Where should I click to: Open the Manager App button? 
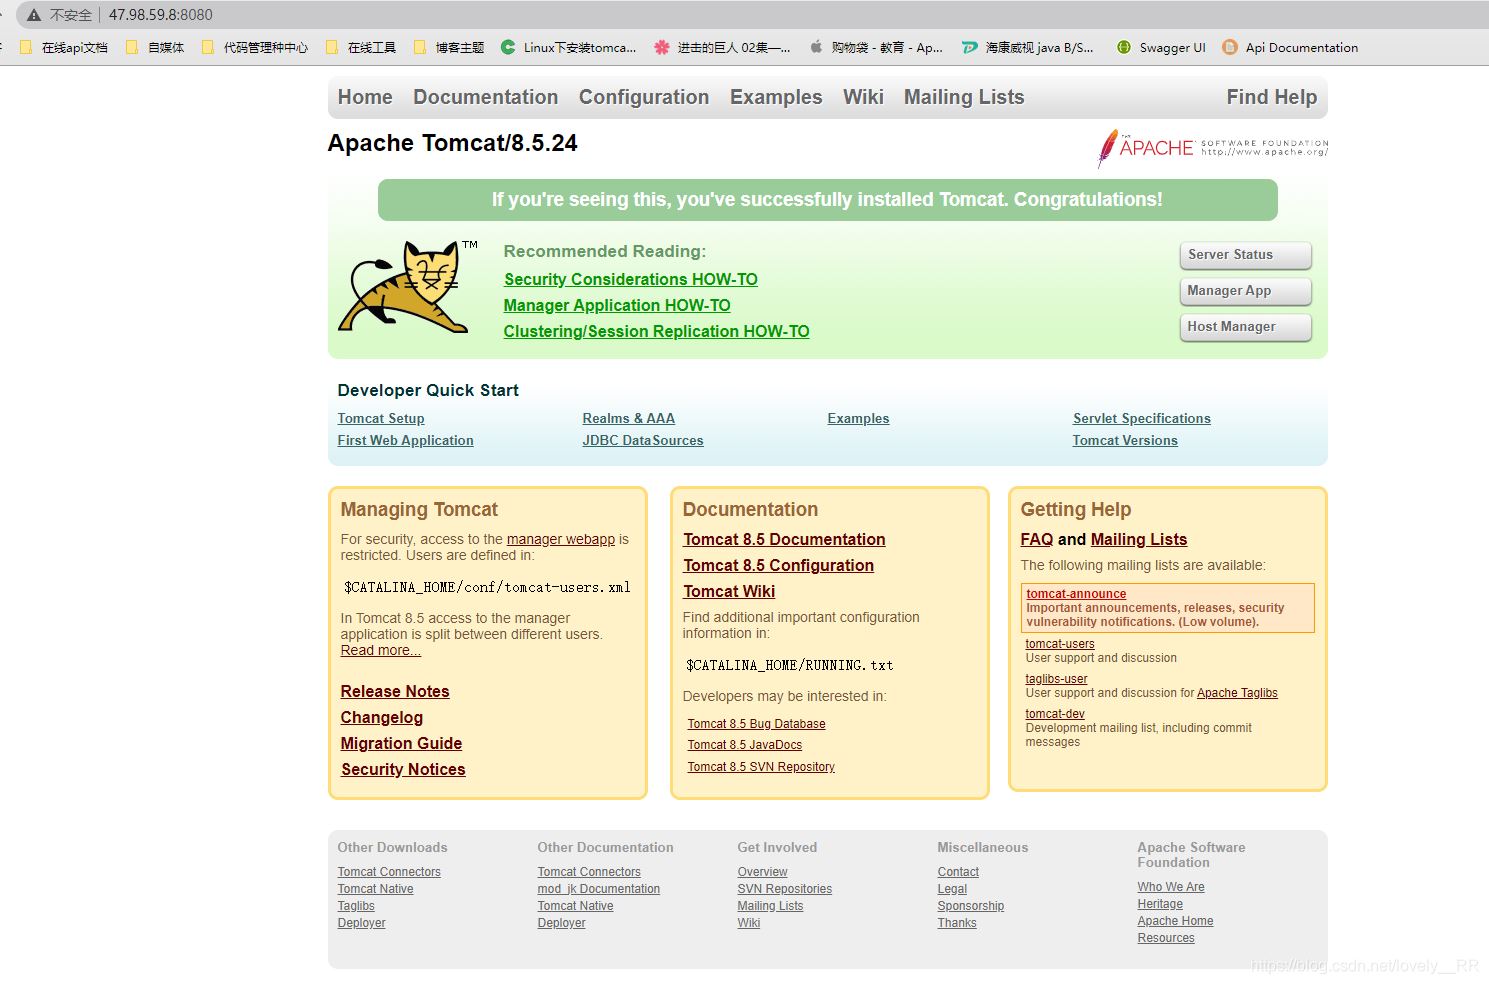coord(1244,291)
